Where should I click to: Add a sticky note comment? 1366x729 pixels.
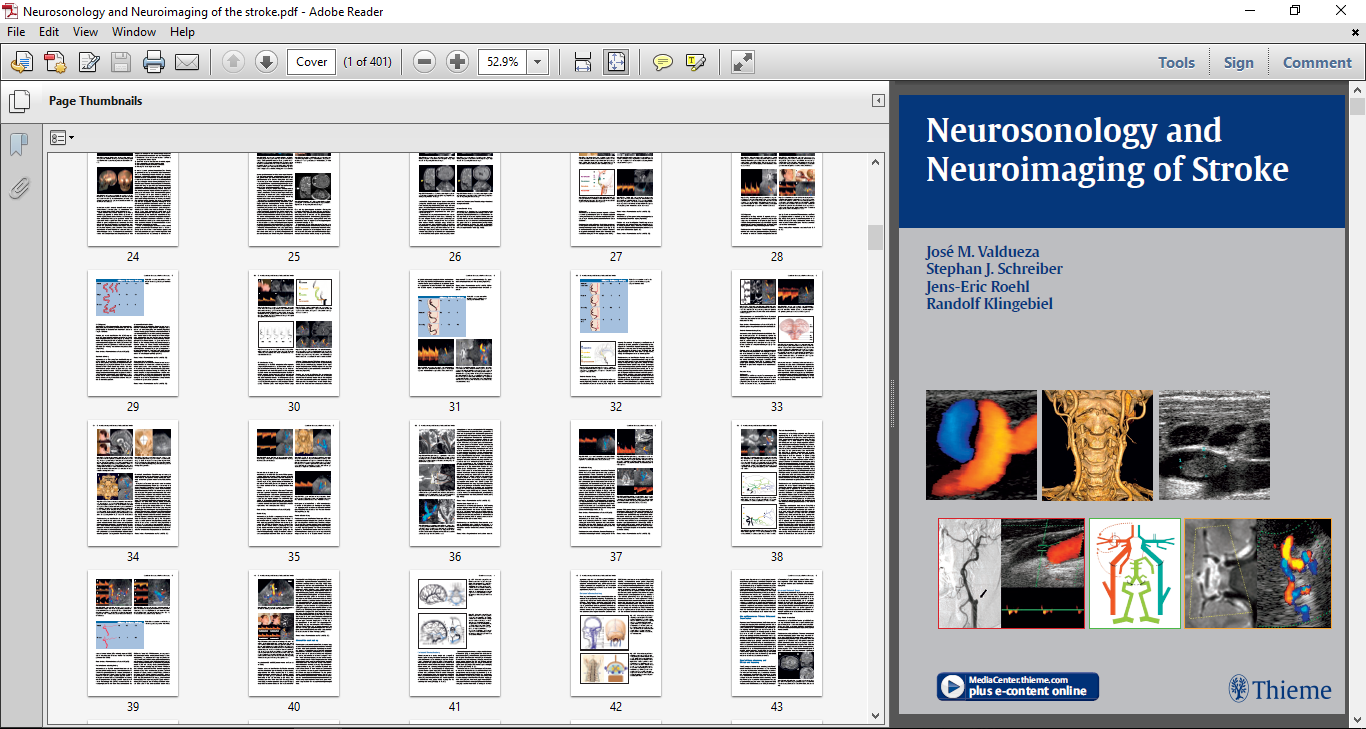663,62
